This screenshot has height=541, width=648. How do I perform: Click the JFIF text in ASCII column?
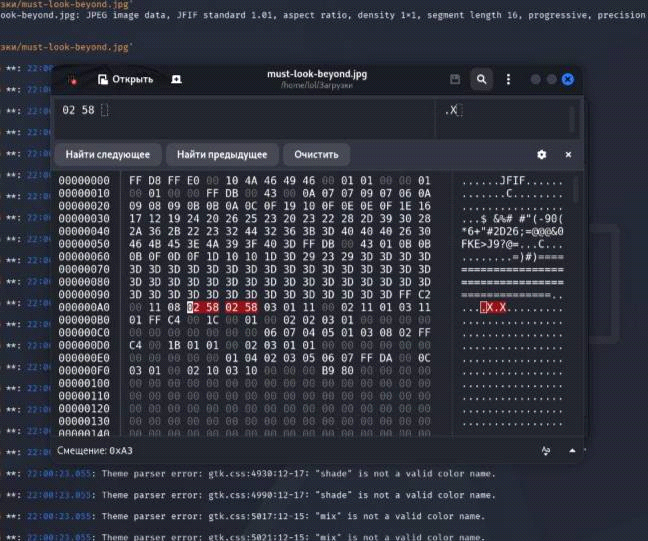coord(512,181)
